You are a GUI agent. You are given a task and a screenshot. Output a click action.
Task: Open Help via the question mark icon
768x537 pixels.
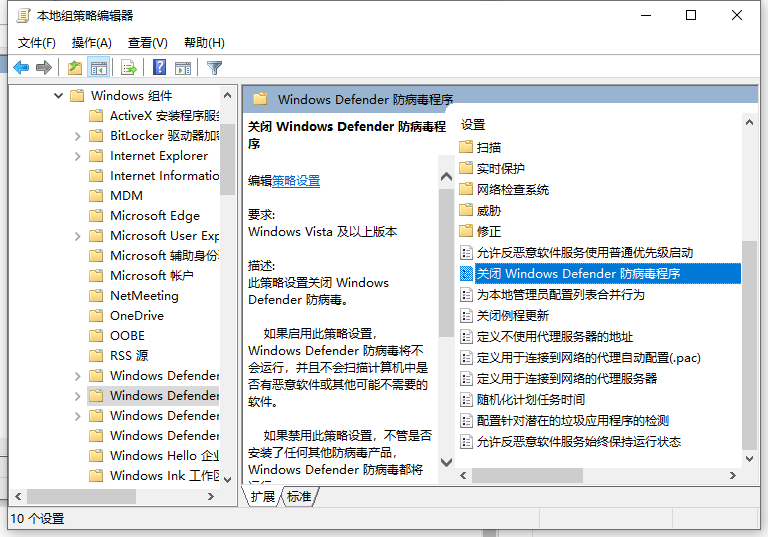coord(159,68)
